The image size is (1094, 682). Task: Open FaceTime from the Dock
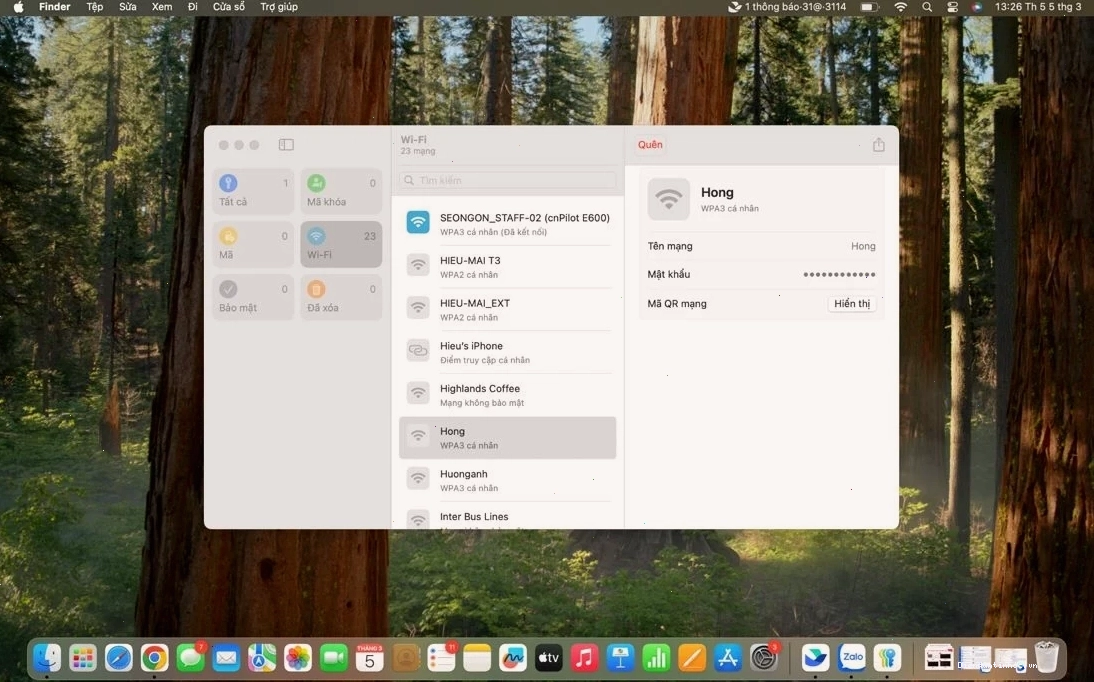(334, 658)
